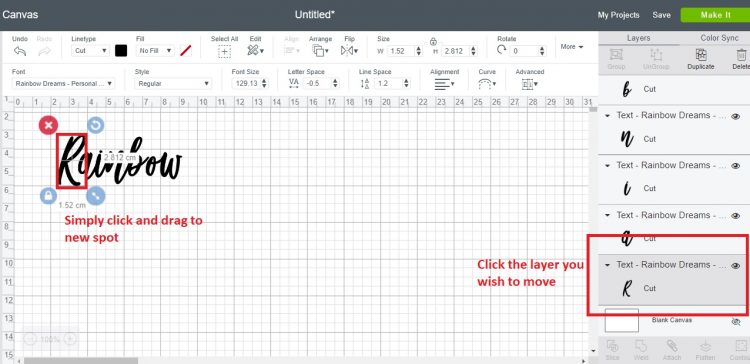Open the Fill No Fill dropdown
This screenshot has width=750, height=364.
[155, 50]
